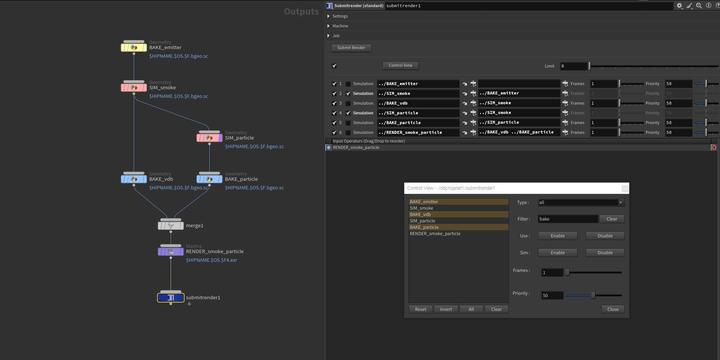Image resolution: width=720 pixels, height=360 pixels.
Task: Open the parameter gear menu icon
Action: pyautogui.click(x=680, y=6)
